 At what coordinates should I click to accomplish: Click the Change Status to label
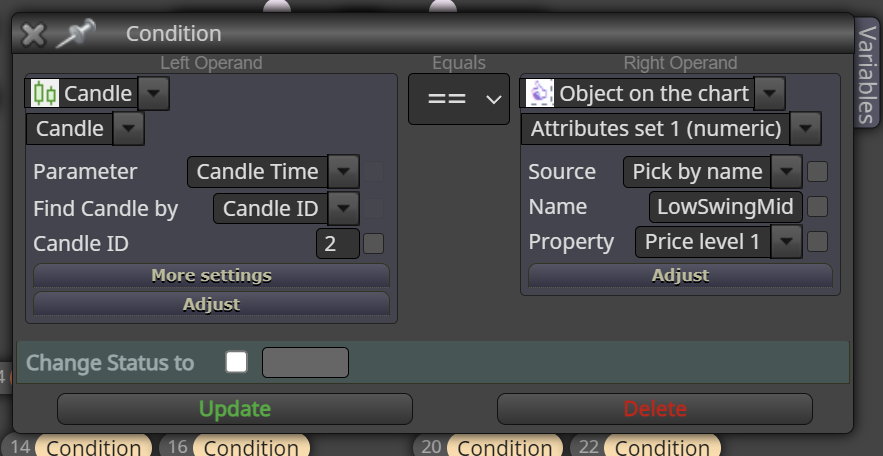click(x=110, y=363)
